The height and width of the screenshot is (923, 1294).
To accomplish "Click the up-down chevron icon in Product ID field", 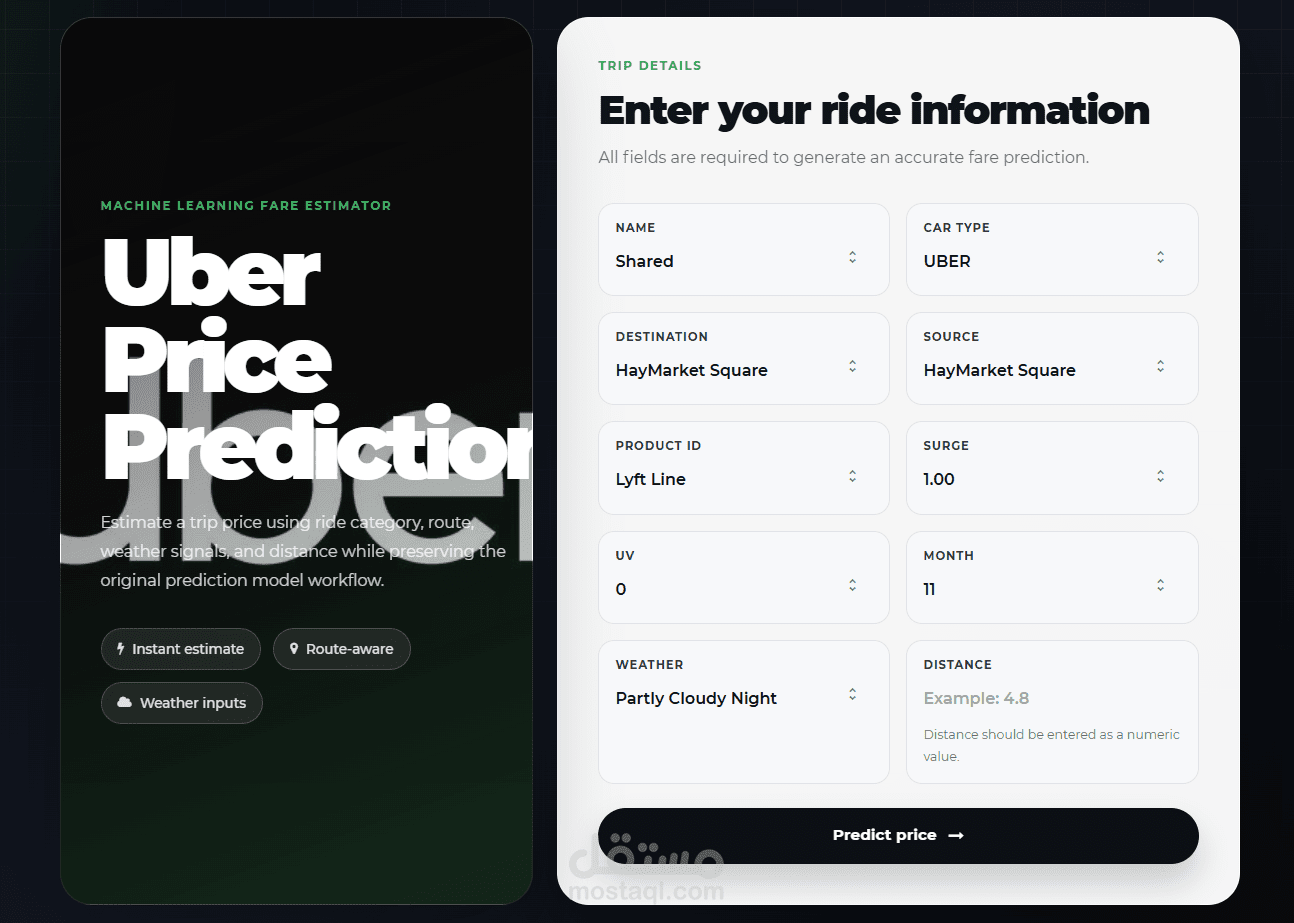I will (853, 476).
